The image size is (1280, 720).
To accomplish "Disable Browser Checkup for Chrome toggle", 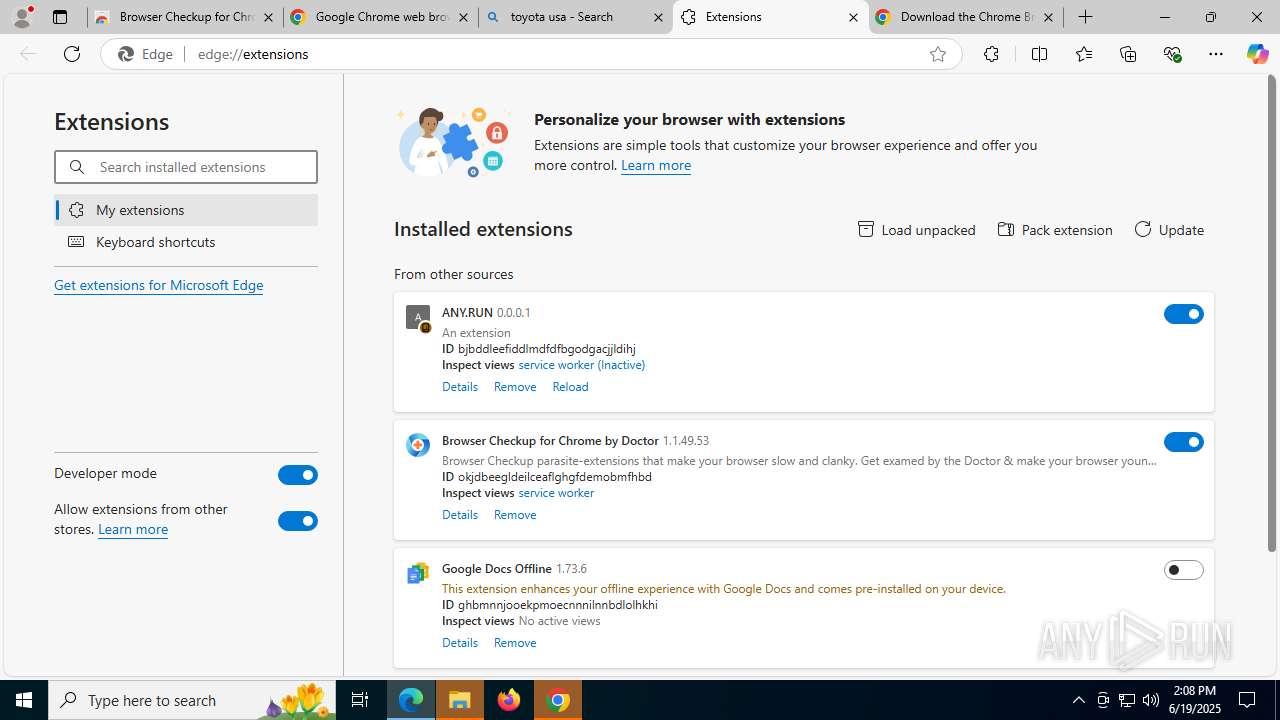I will (x=1184, y=442).
